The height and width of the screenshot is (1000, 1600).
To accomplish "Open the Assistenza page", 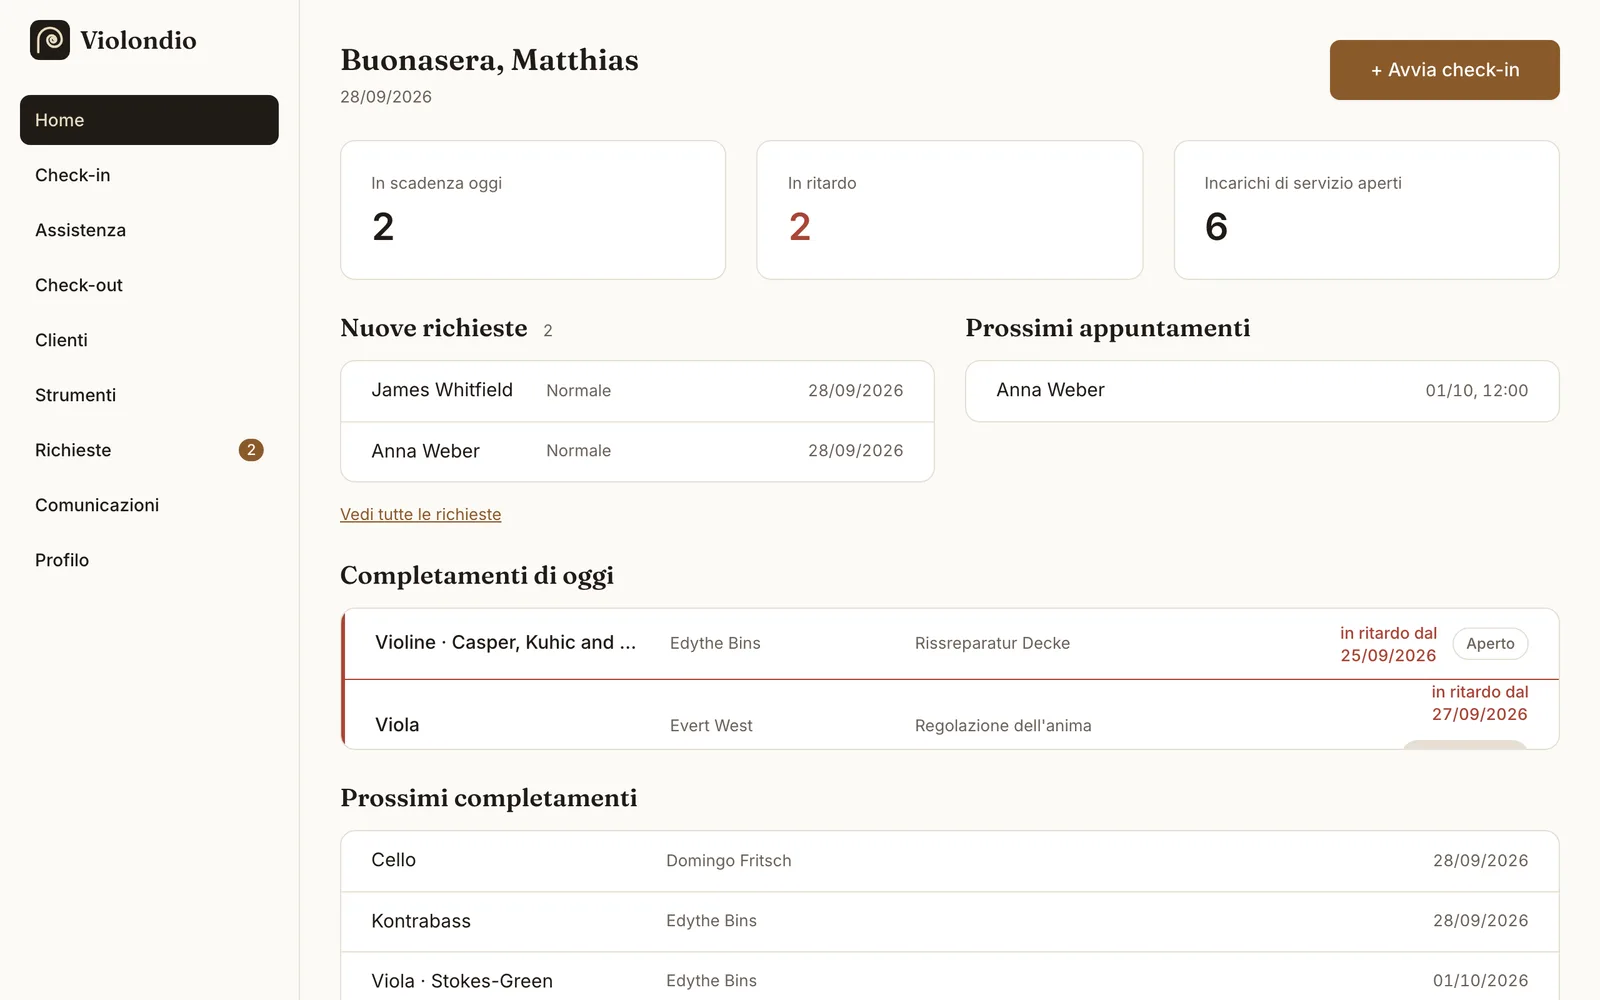I will point(149,230).
